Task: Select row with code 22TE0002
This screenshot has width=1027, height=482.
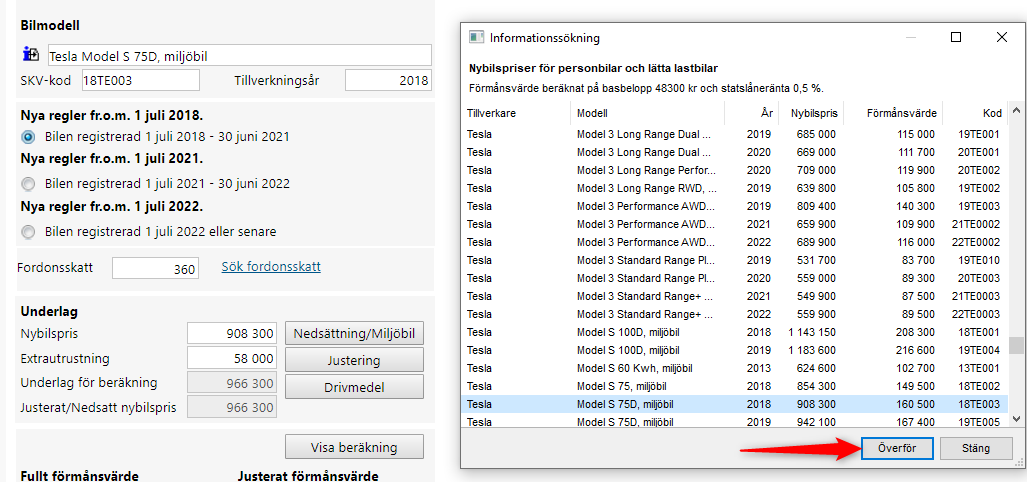Action: tap(736, 242)
